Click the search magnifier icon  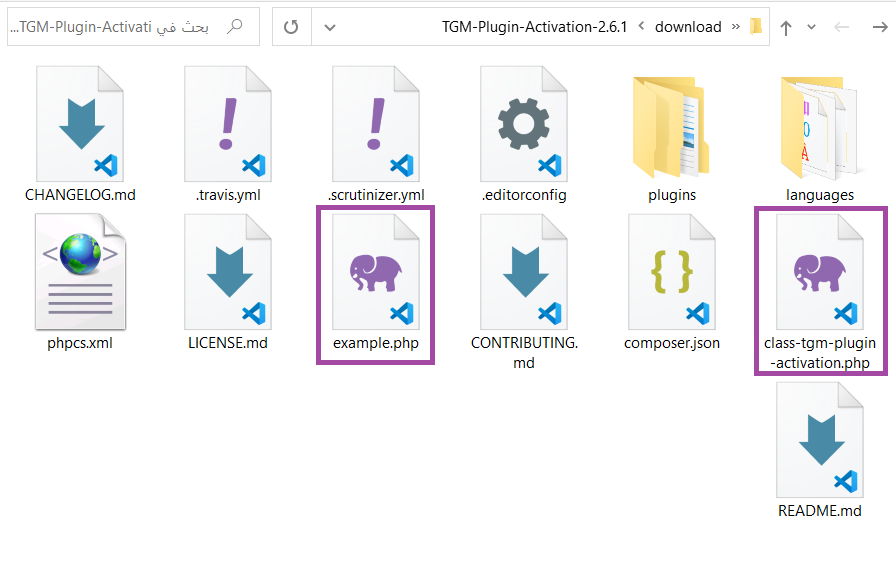pos(235,26)
